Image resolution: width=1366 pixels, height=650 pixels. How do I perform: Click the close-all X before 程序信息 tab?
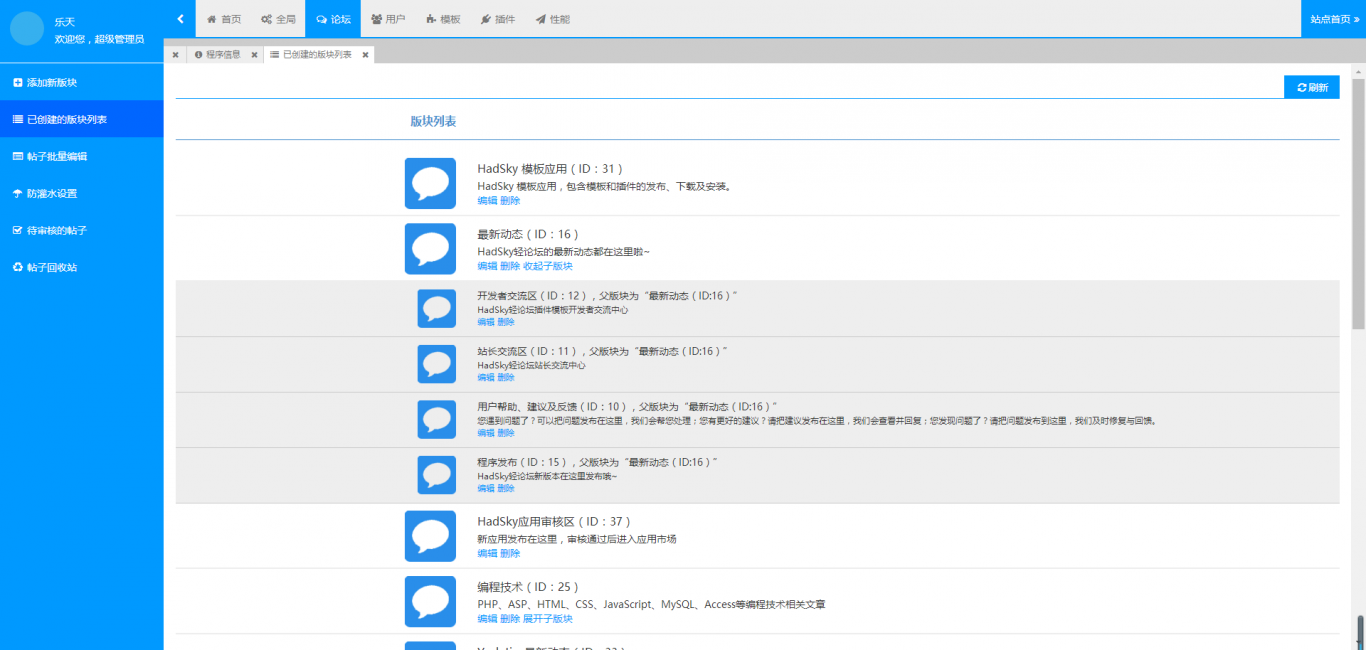175,55
